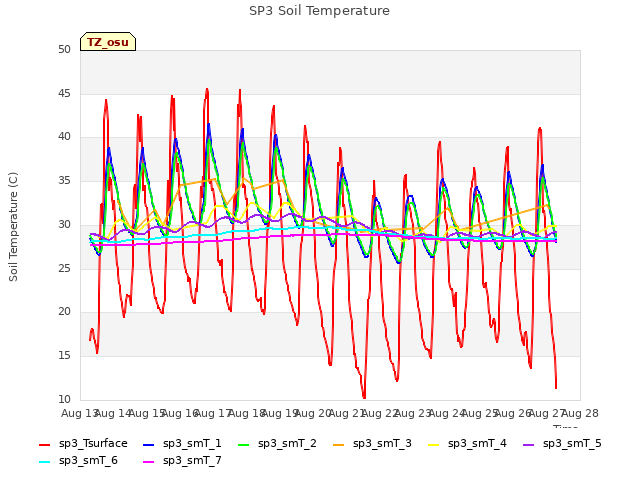The height and width of the screenshot is (480, 640).
Task: Click the y-axis tick label 25
Action: [x=64, y=268]
